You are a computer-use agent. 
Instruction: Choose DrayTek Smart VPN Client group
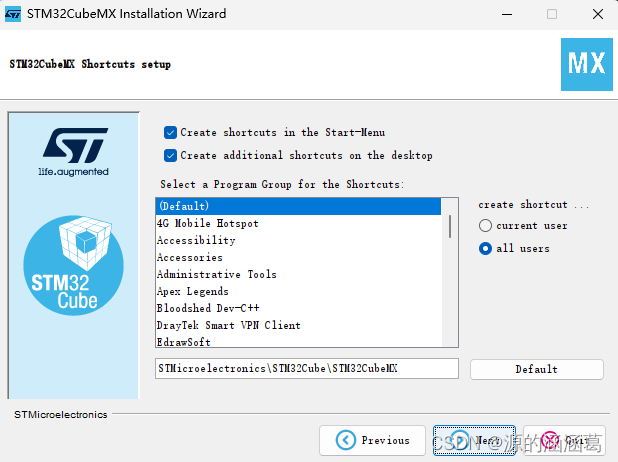[298, 325]
